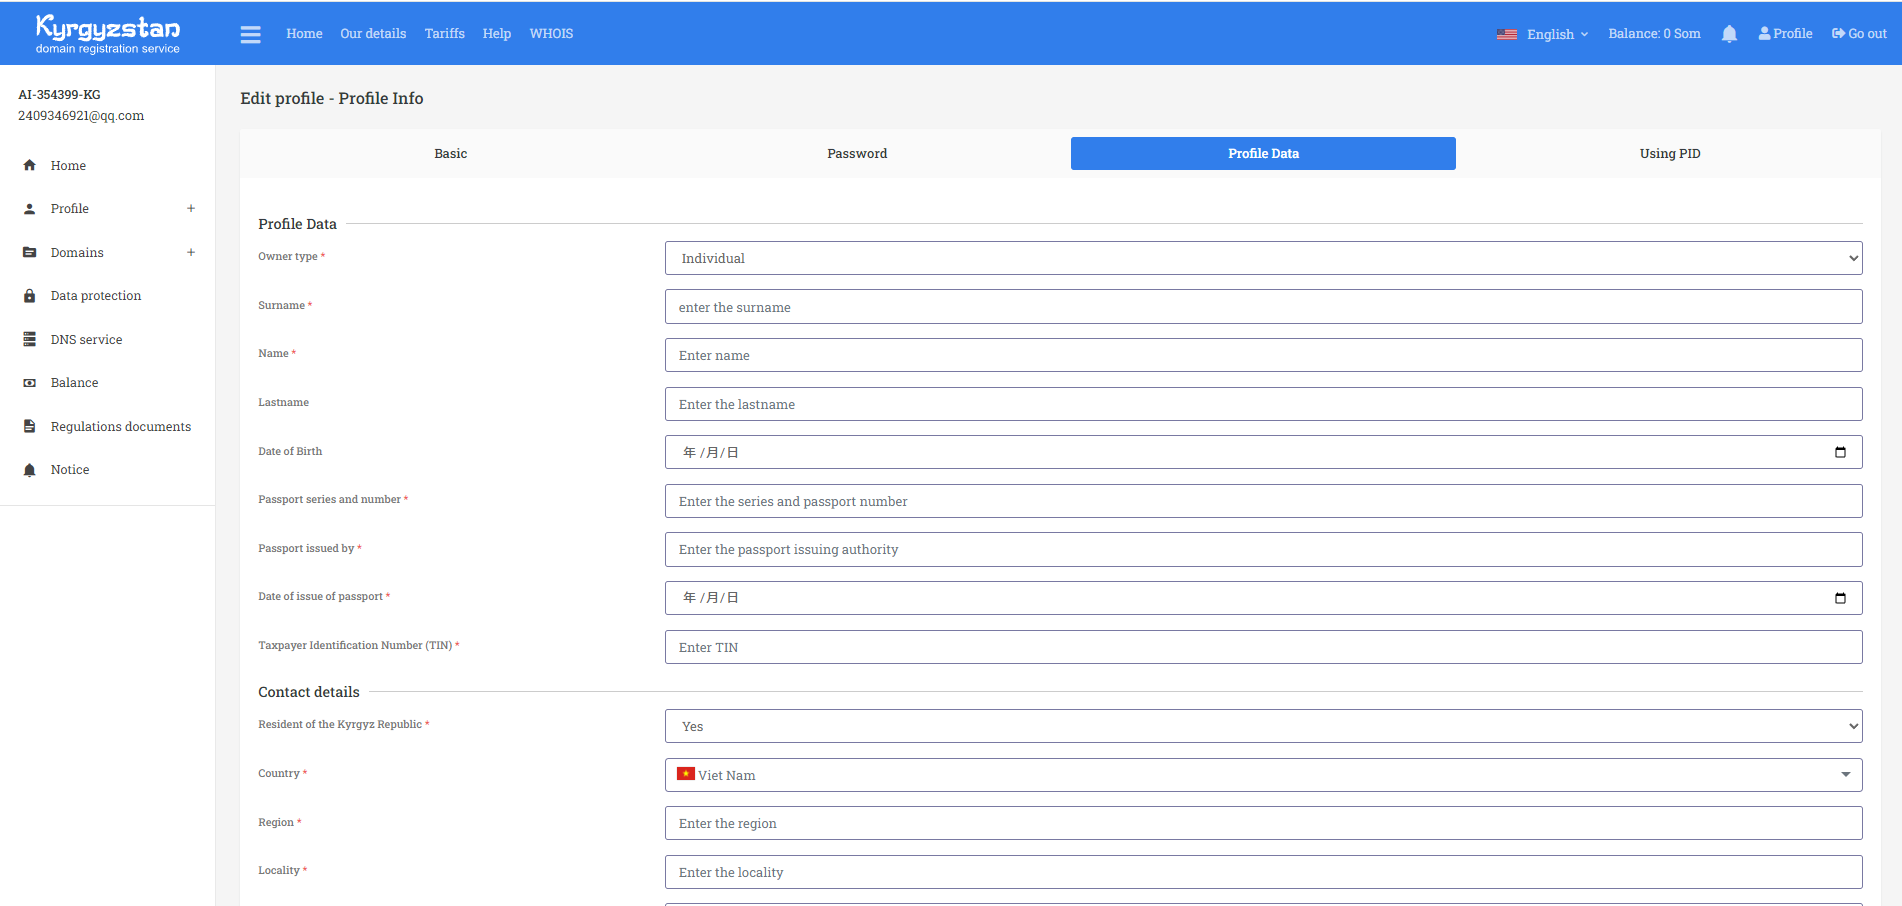The image size is (1902, 906).
Task: Open Data protection in the sidebar
Action: point(96,296)
